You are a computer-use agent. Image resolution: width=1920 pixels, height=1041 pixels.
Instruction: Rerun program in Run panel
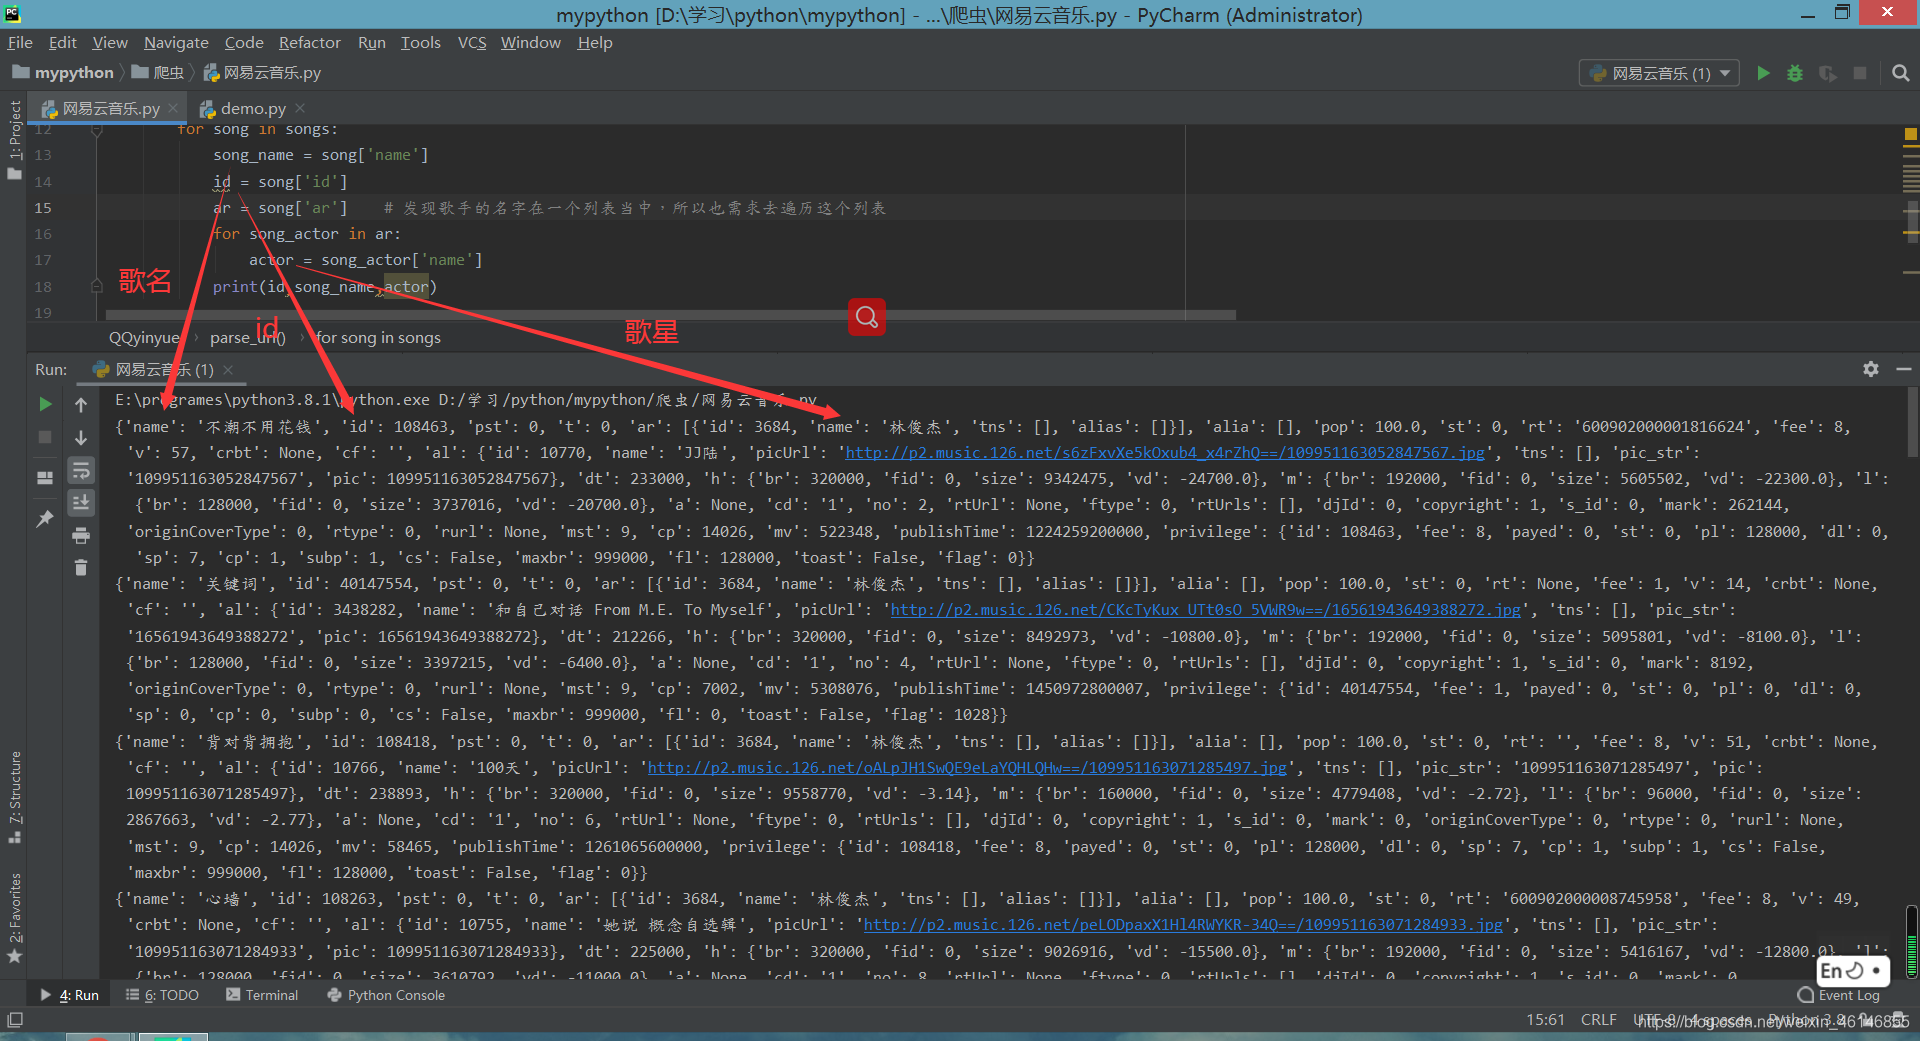point(45,404)
